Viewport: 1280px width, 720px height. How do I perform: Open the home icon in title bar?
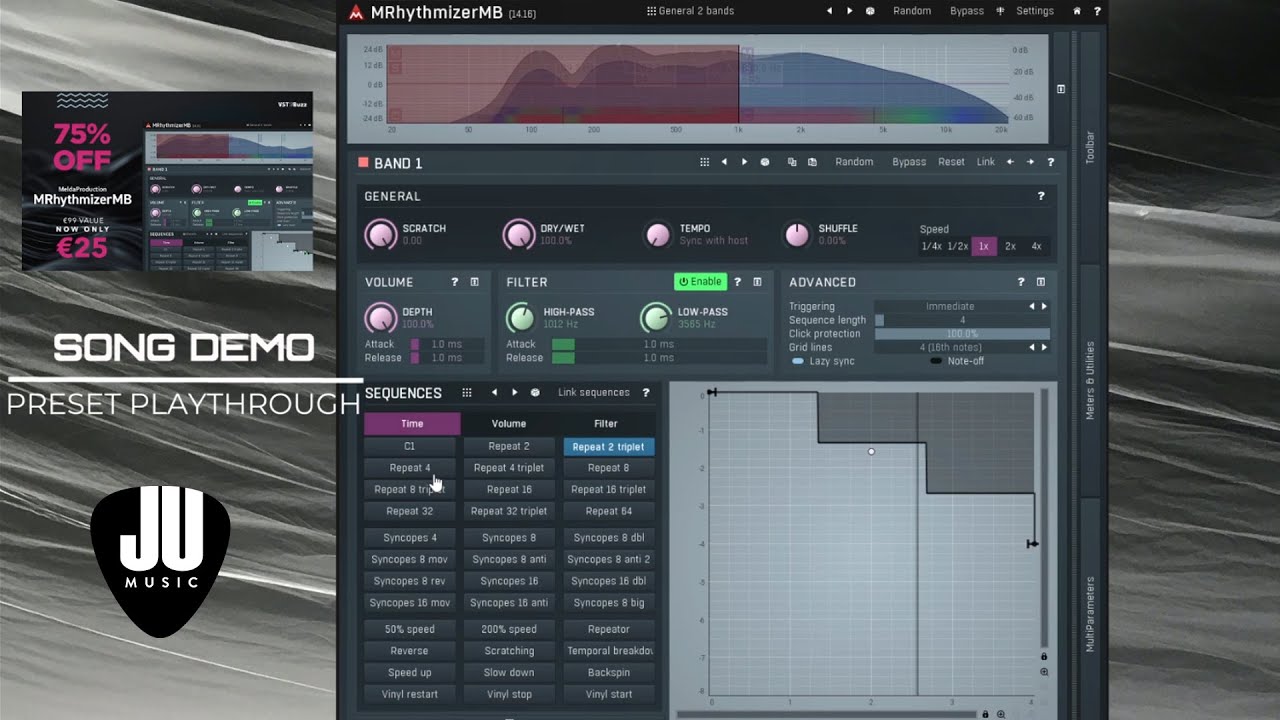point(1077,11)
